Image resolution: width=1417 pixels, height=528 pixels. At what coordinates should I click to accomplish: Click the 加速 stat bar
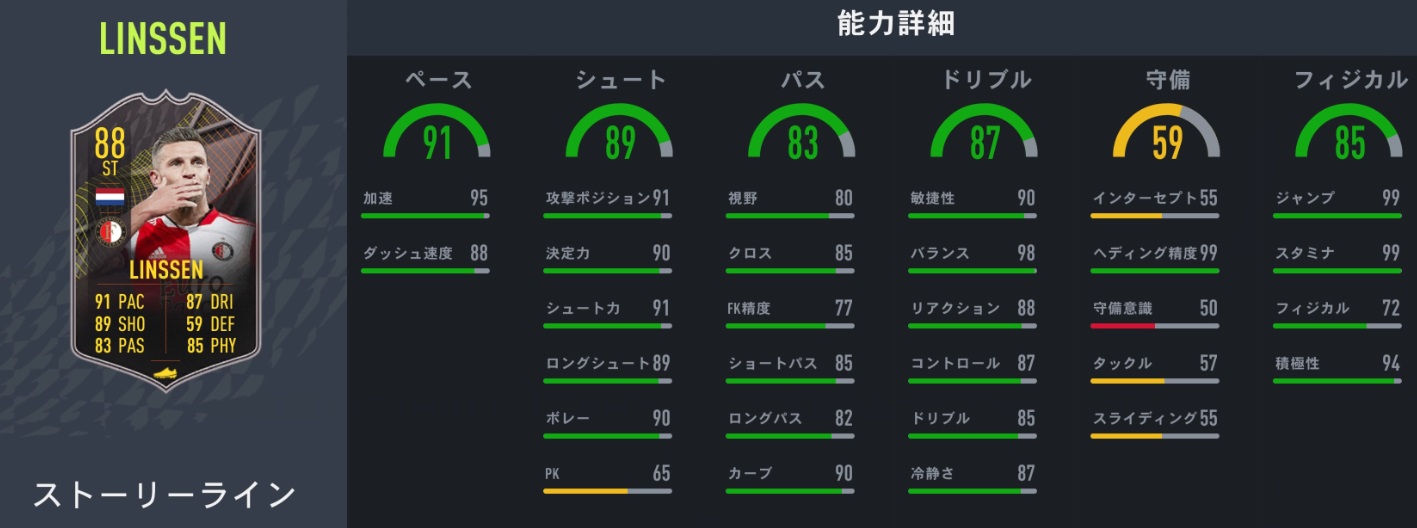click(425, 215)
